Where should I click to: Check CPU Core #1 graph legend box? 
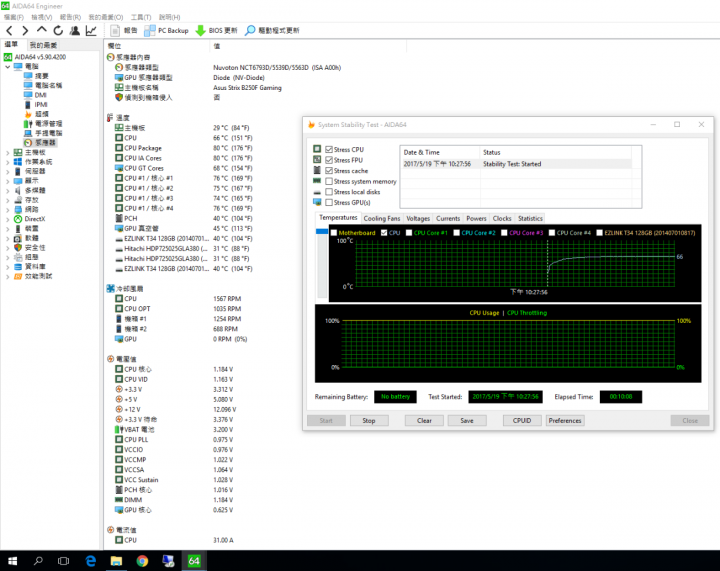tap(409, 233)
